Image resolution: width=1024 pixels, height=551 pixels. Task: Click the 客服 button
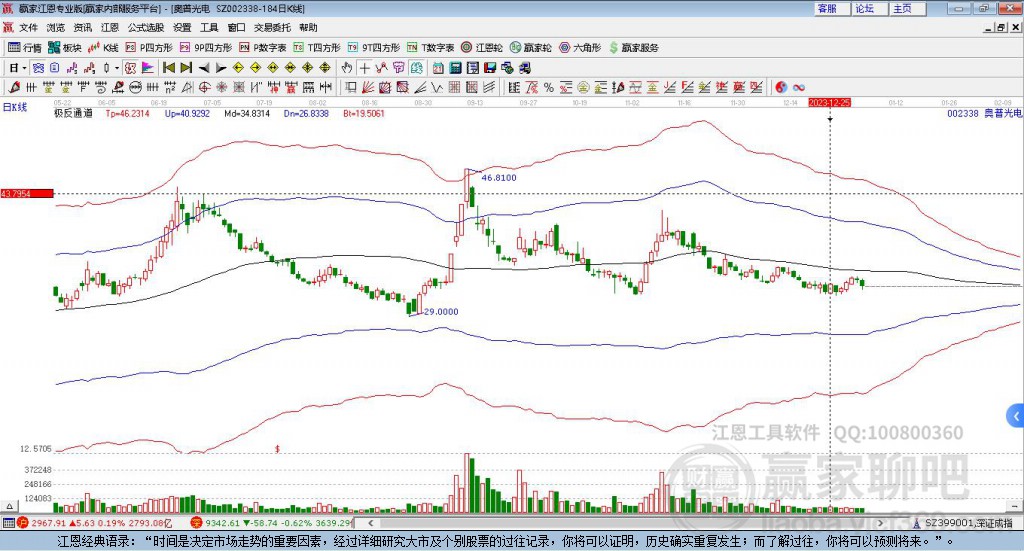[x=827, y=8]
